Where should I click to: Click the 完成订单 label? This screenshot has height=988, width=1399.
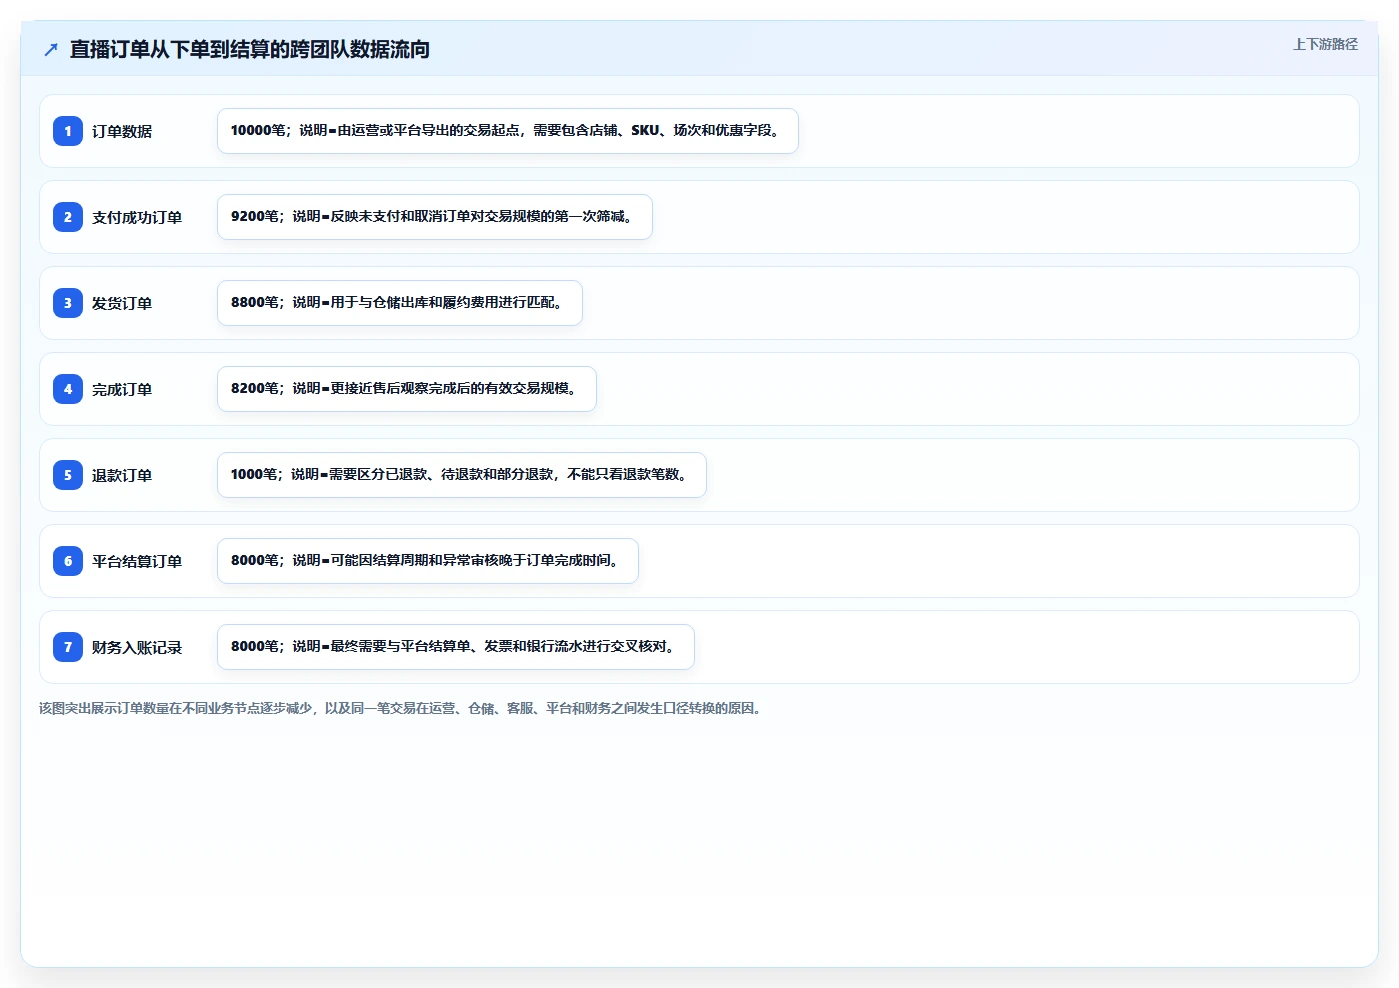pyautogui.click(x=122, y=389)
